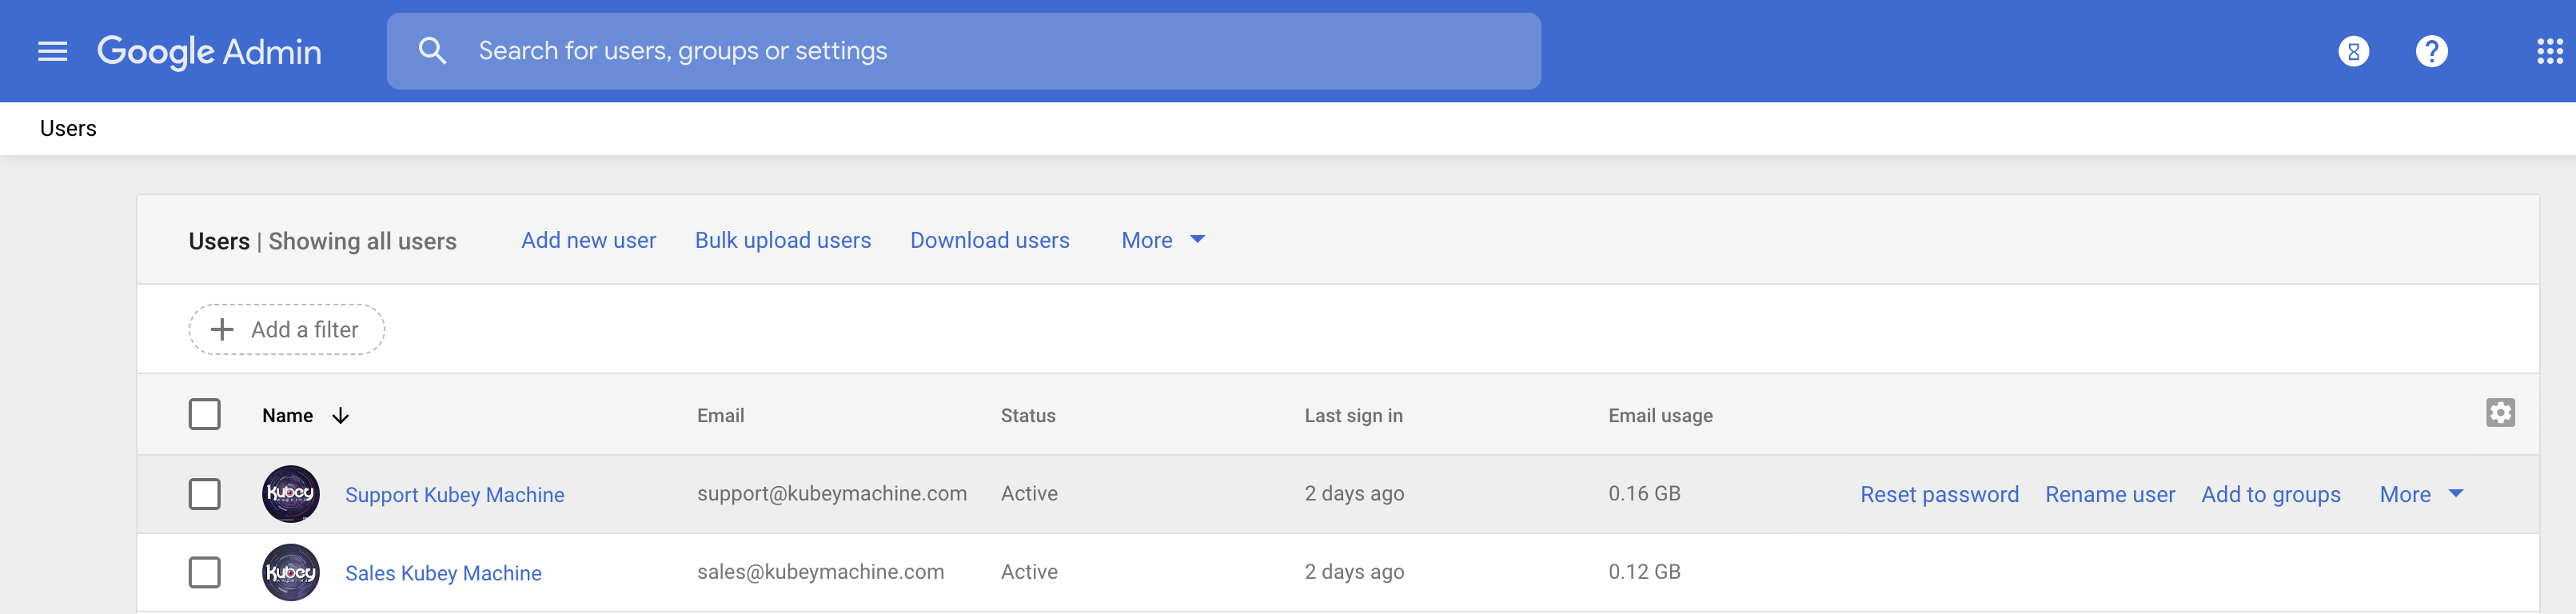This screenshot has height=614, width=2576.
Task: Open Sales Kubey Machine user profile
Action: click(x=443, y=573)
